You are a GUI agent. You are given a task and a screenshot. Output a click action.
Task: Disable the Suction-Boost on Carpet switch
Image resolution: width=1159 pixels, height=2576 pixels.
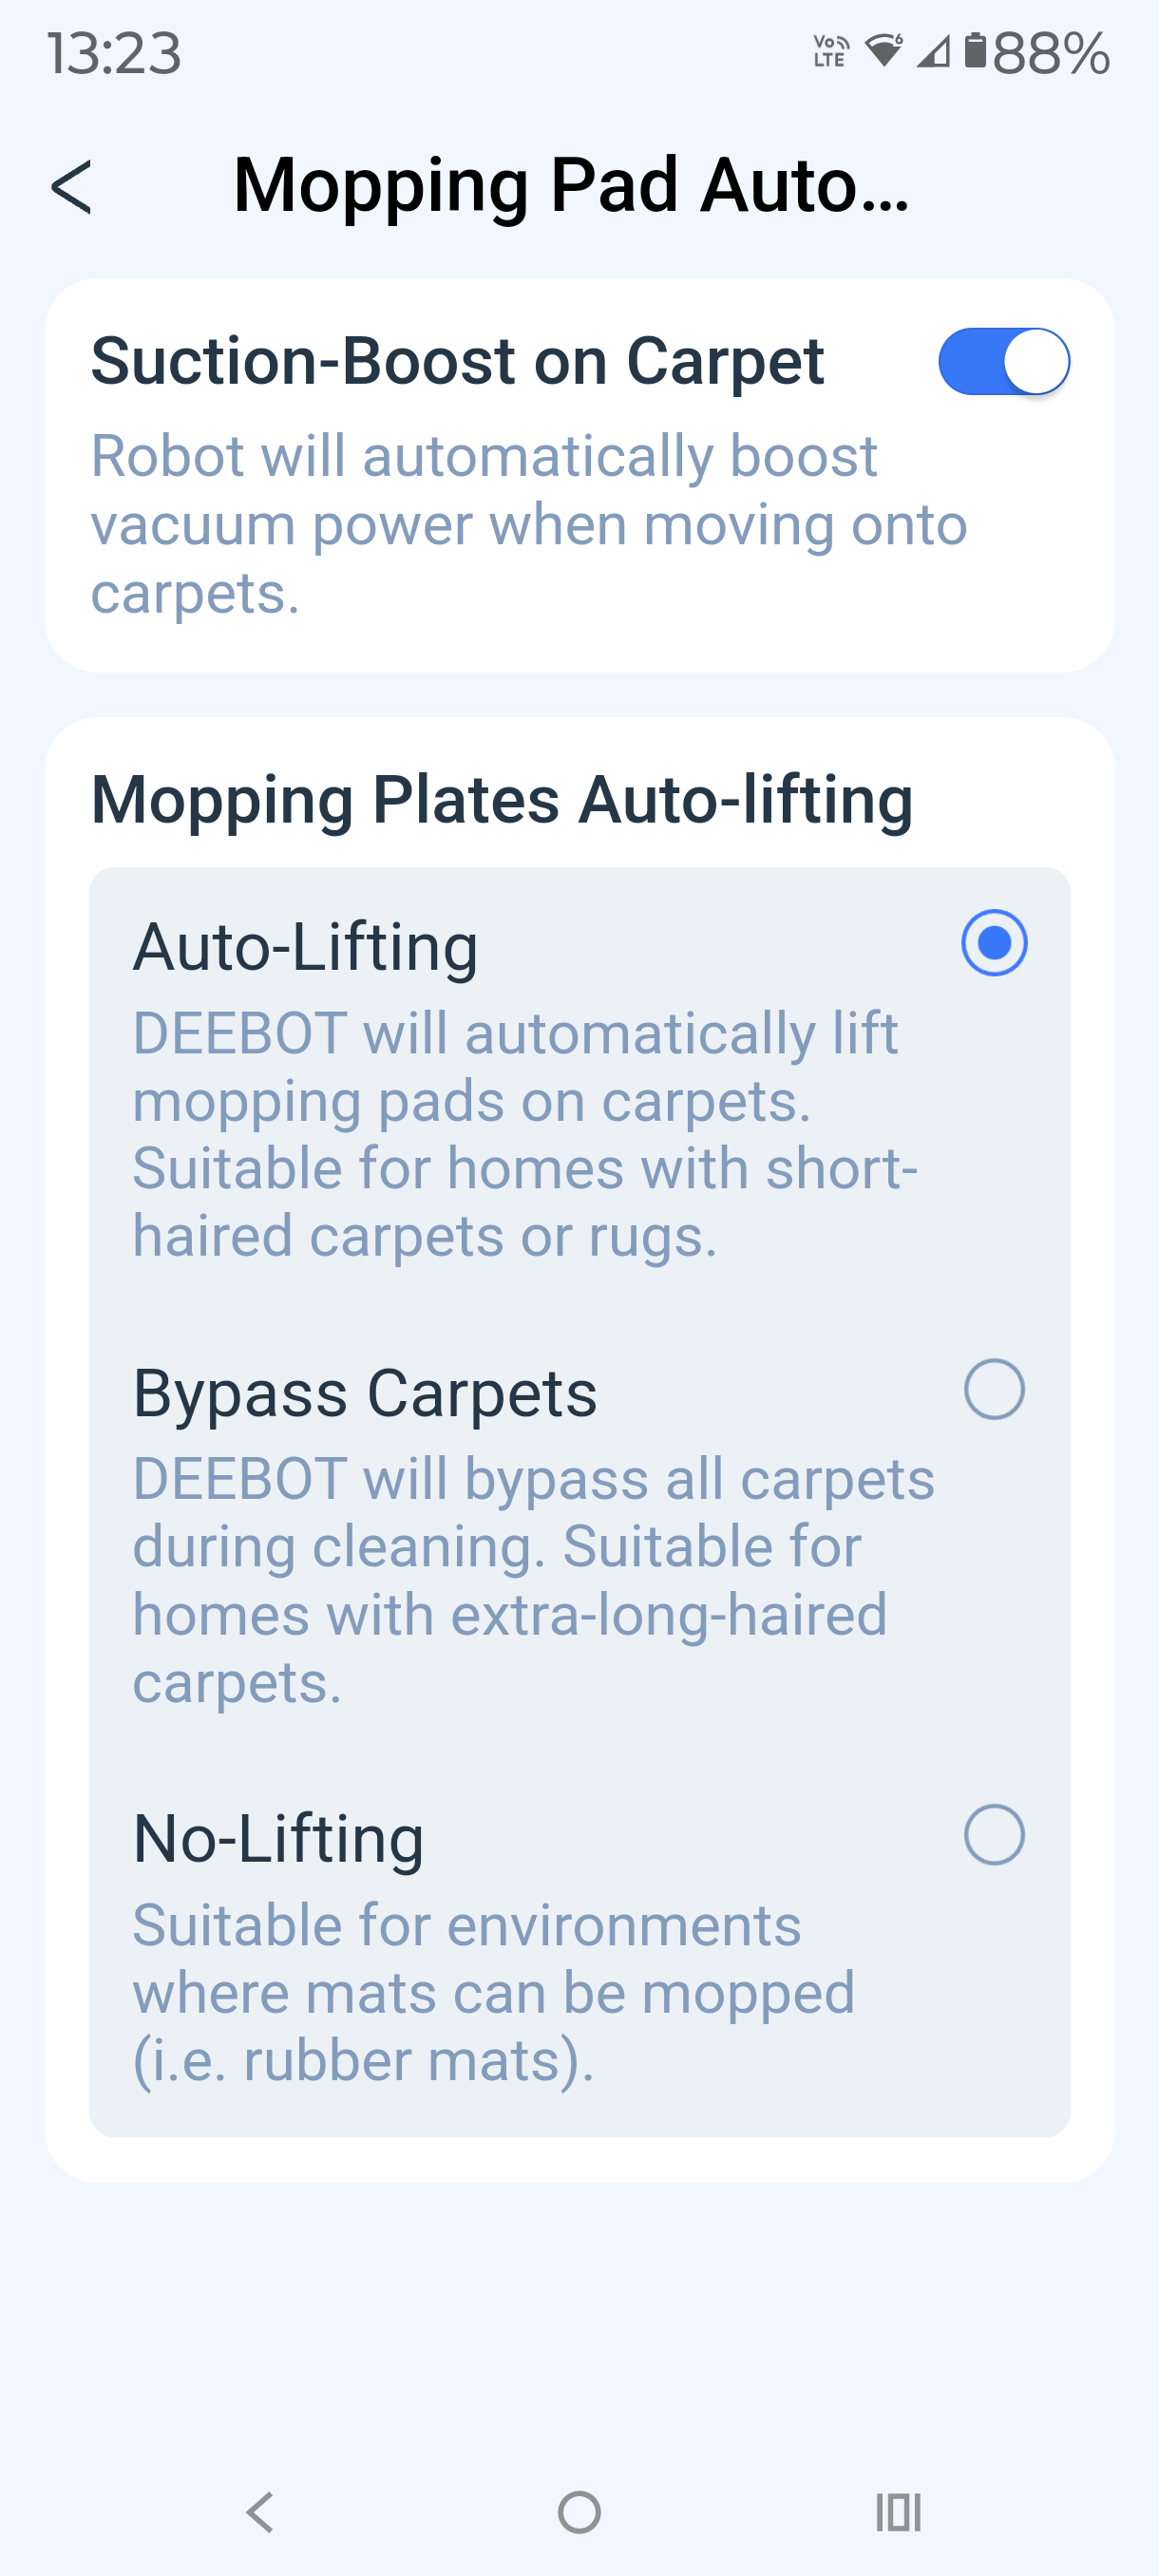[1003, 361]
